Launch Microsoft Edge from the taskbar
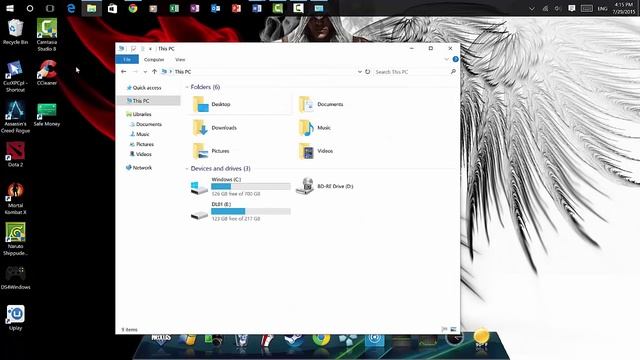Image resolution: width=640 pixels, height=360 pixels. point(71,8)
